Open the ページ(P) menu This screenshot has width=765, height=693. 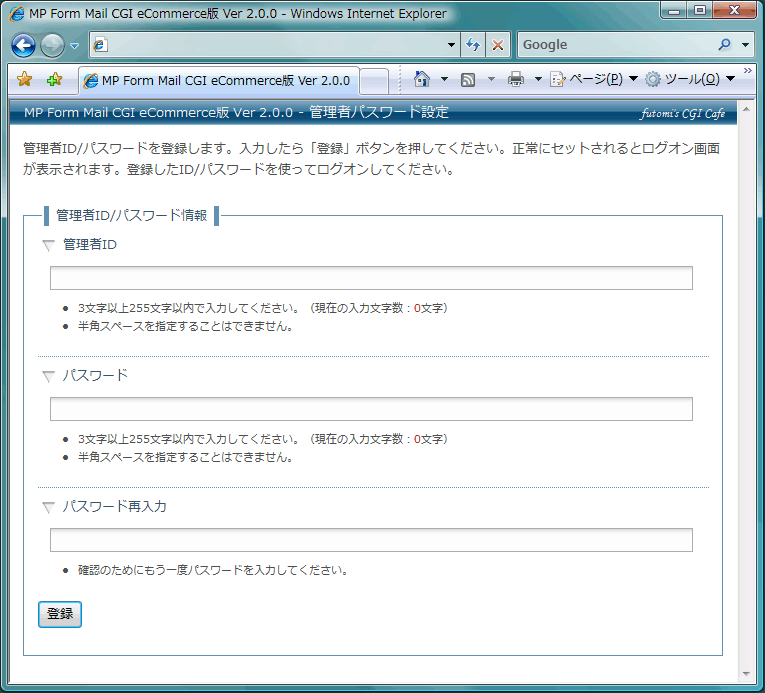[x=594, y=79]
